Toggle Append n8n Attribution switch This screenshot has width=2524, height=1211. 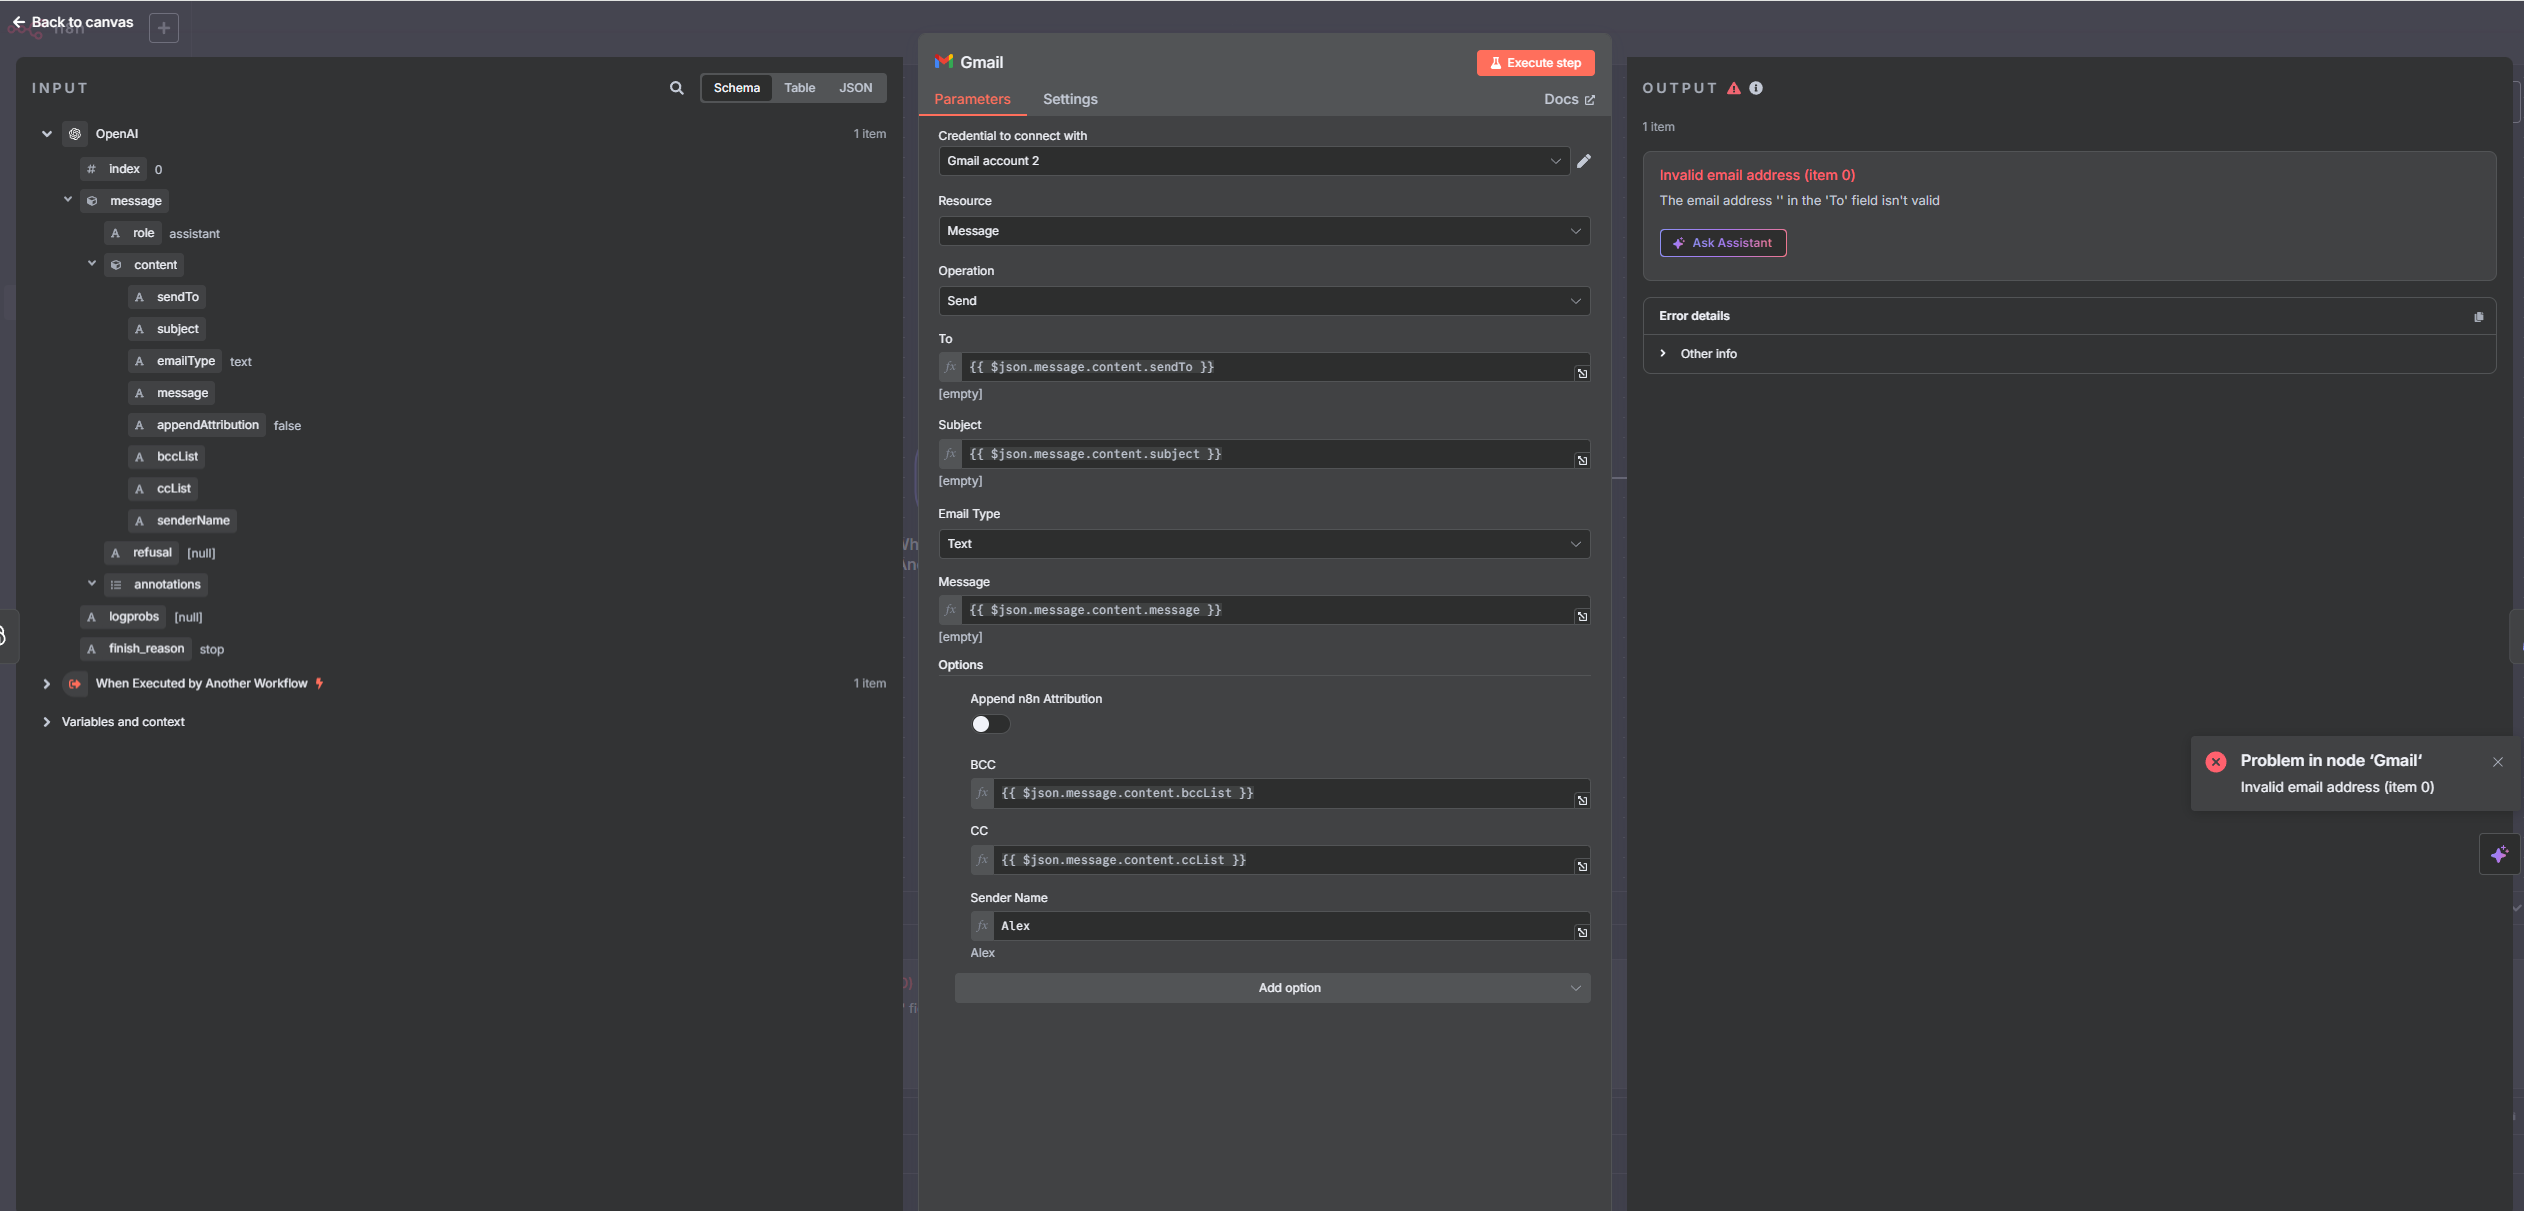pyautogui.click(x=990, y=724)
